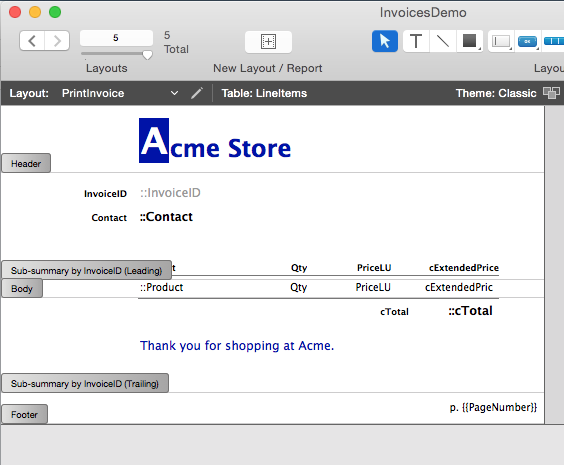
Task: Select the Text tool
Action: pos(416,41)
